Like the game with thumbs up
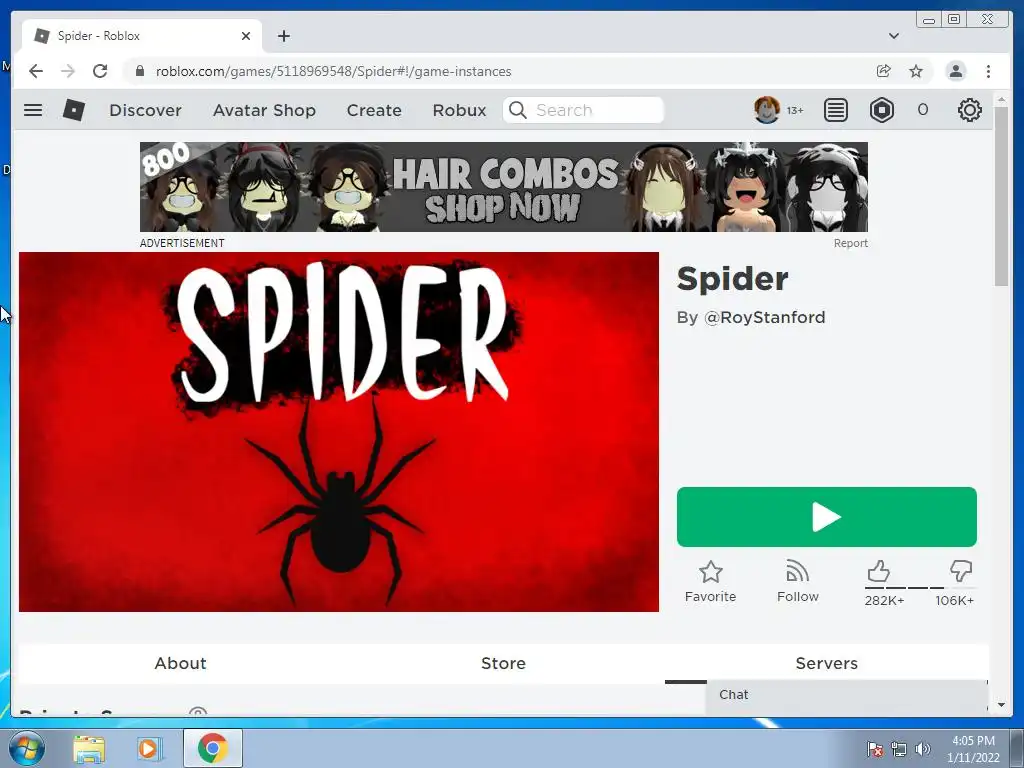Viewport: 1024px width, 768px height. pos(878,571)
